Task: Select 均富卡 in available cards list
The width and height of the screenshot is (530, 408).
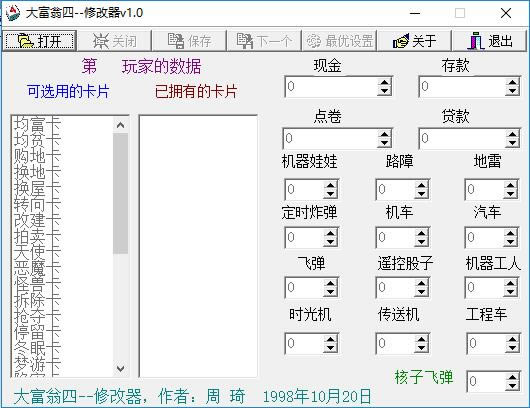Action: (x=37, y=124)
